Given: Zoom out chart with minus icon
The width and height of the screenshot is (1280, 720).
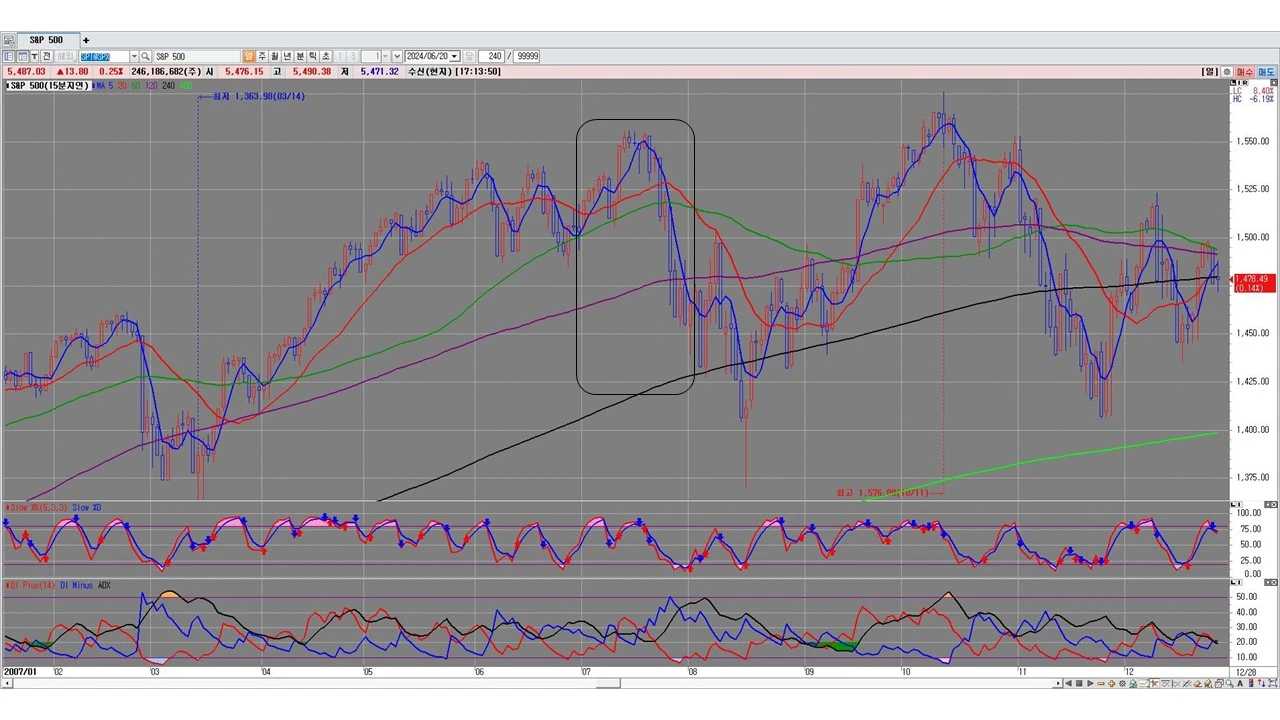Looking at the screenshot, I should [x=1102, y=684].
